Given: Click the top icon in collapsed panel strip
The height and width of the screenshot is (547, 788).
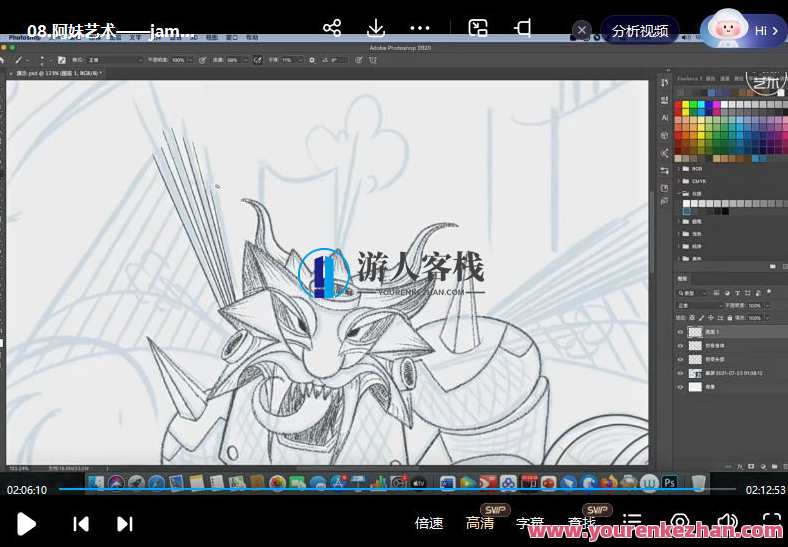Looking at the screenshot, I should click(x=665, y=82).
